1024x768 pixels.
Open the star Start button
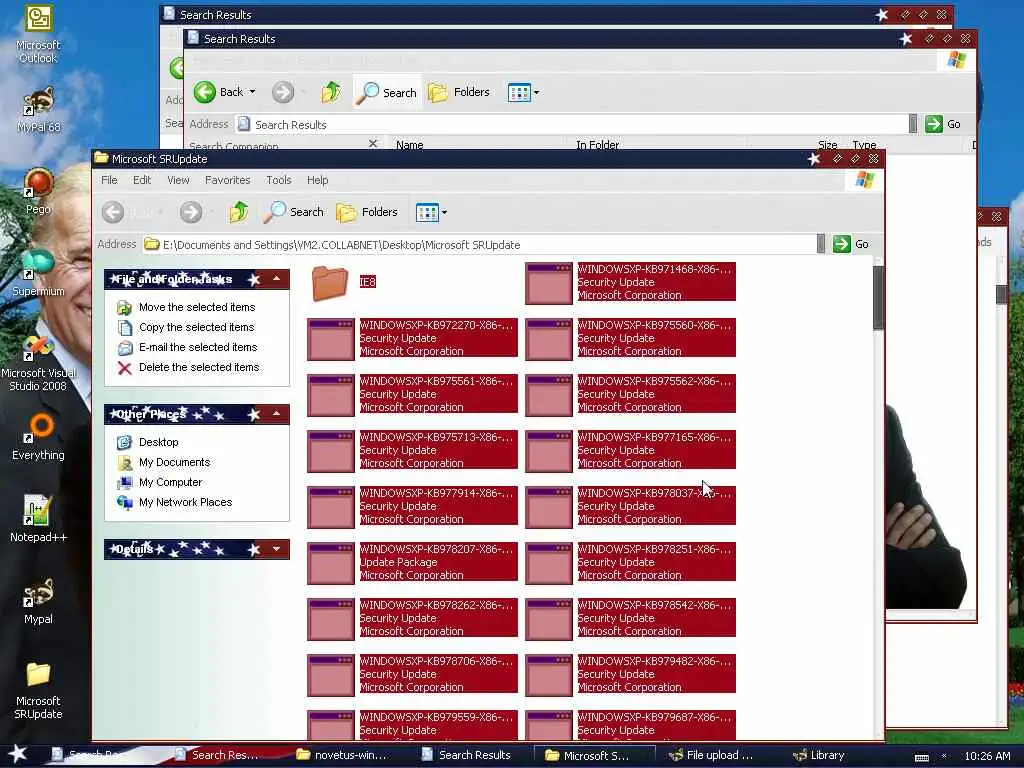[17, 754]
